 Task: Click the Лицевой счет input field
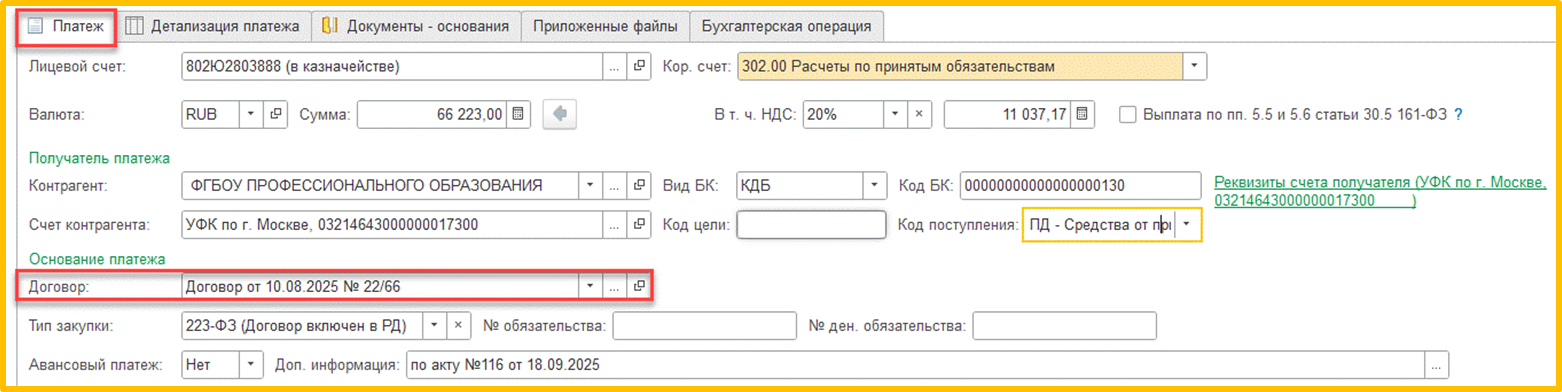tap(392, 67)
